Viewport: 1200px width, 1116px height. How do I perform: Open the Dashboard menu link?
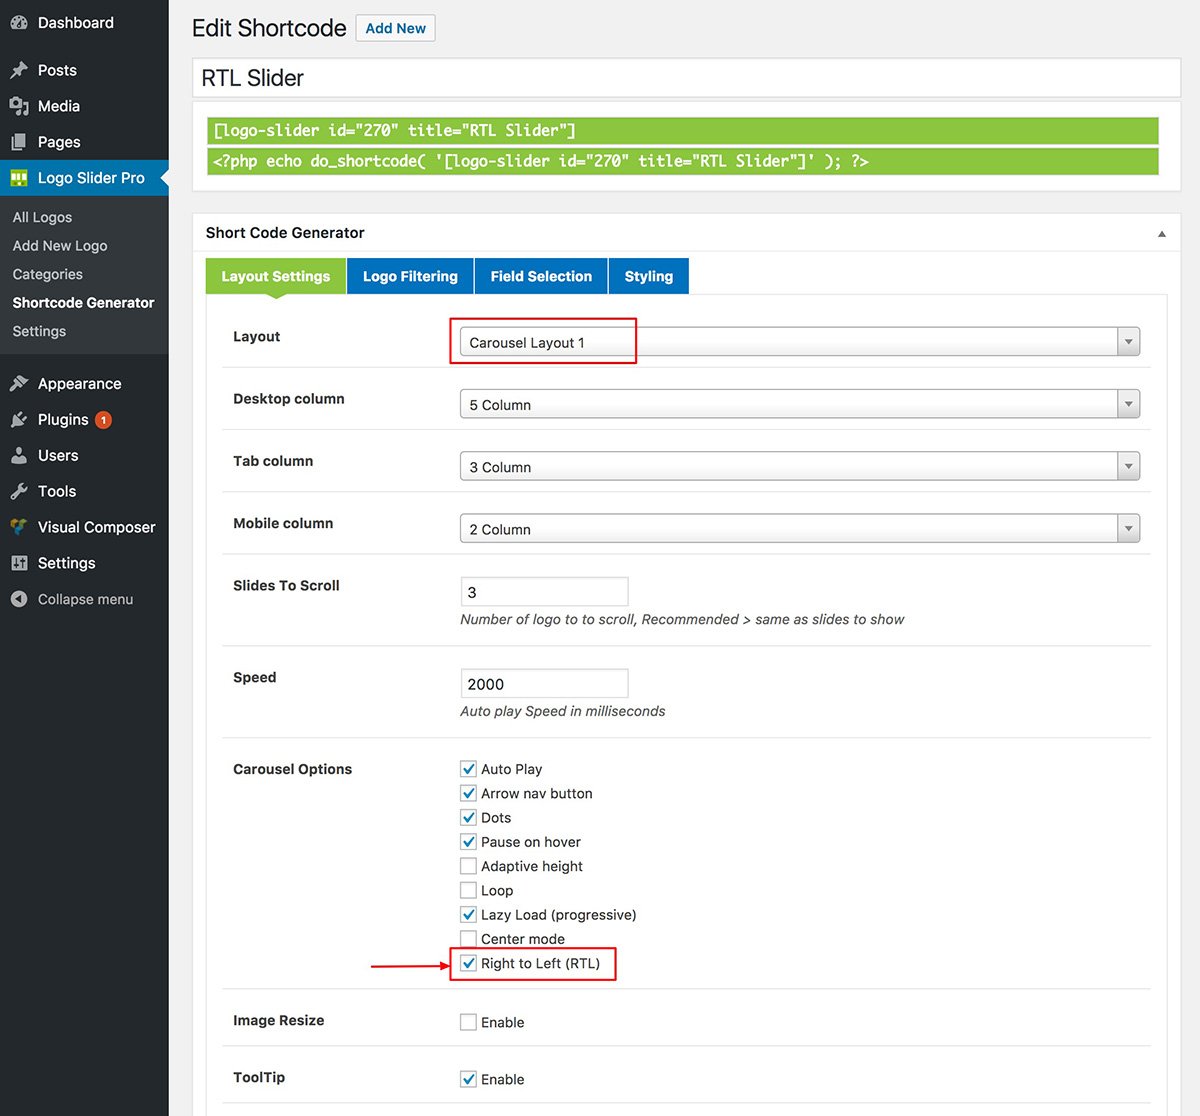coord(76,23)
